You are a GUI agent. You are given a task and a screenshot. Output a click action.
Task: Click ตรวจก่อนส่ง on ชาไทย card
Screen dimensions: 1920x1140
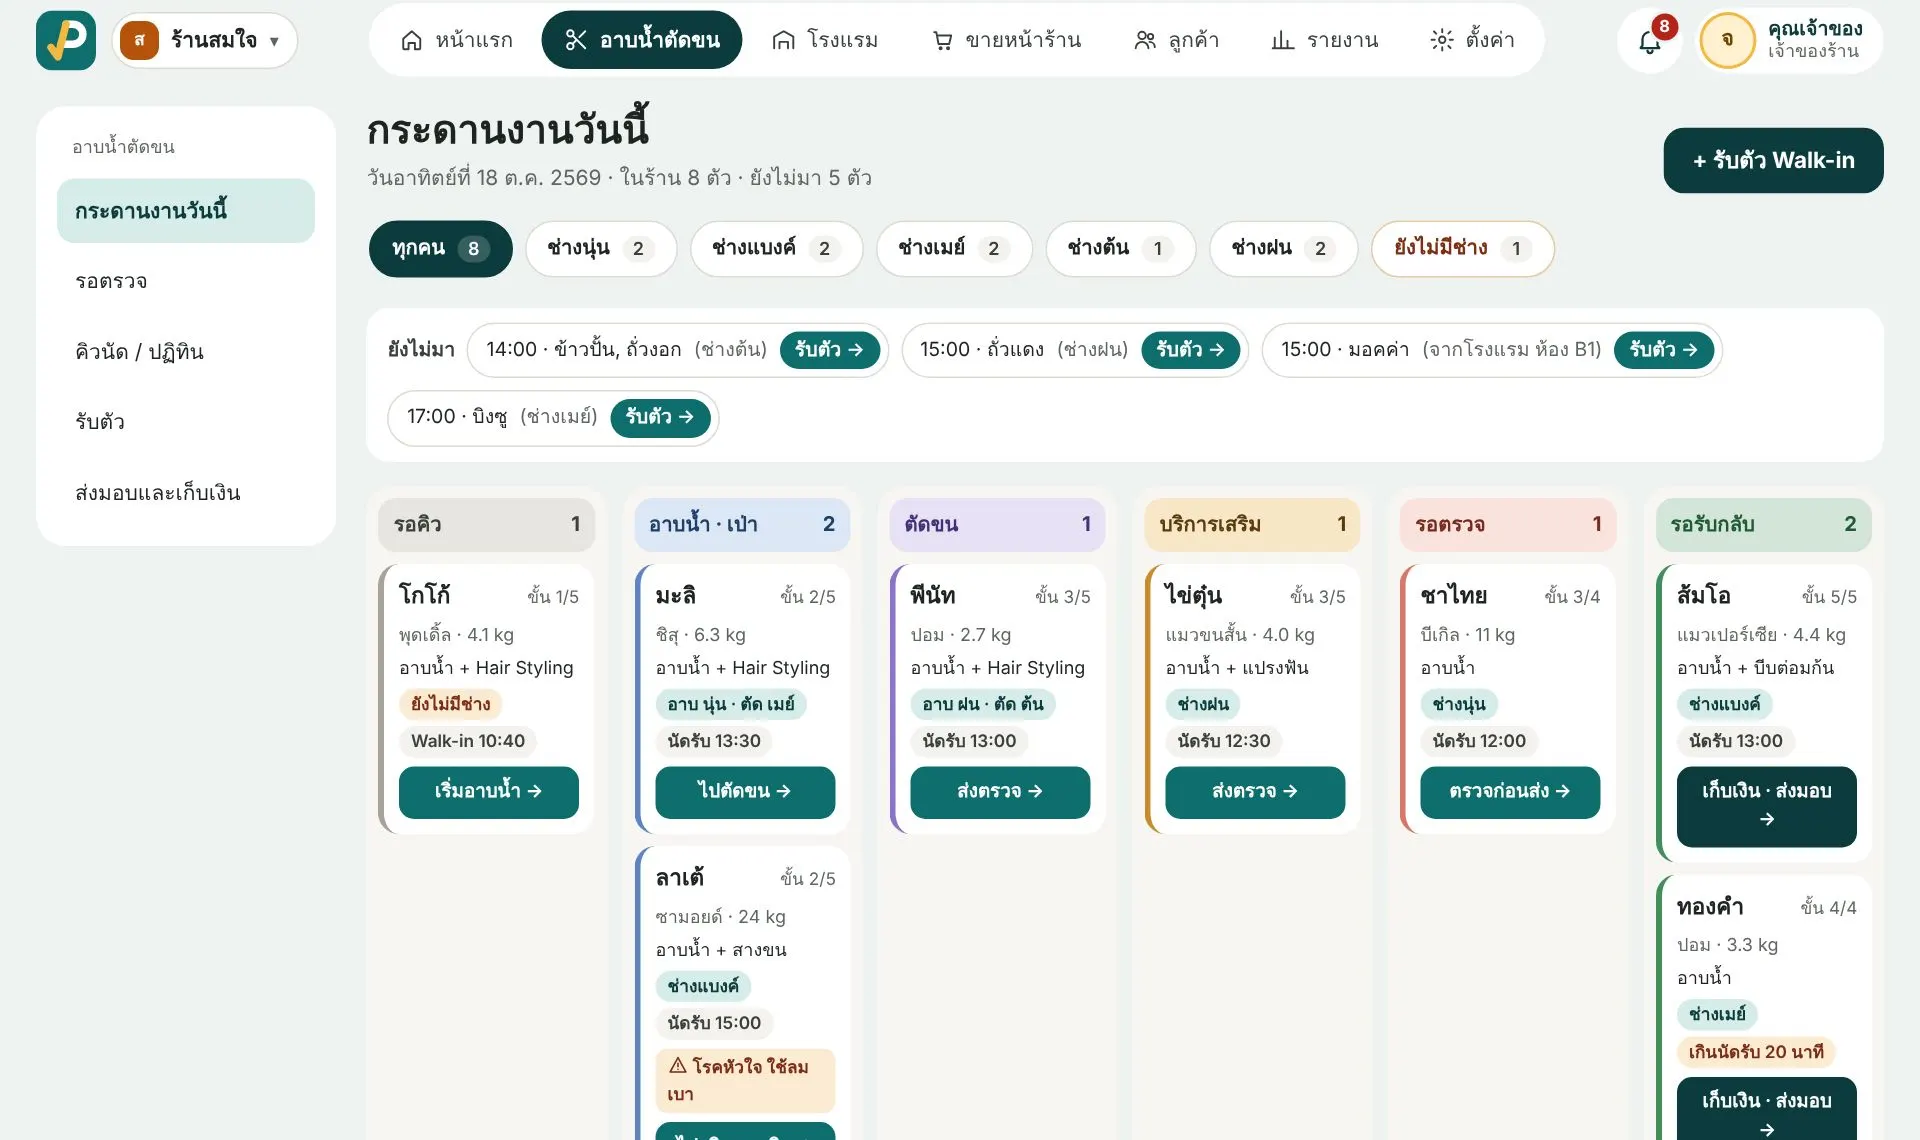(x=1510, y=792)
